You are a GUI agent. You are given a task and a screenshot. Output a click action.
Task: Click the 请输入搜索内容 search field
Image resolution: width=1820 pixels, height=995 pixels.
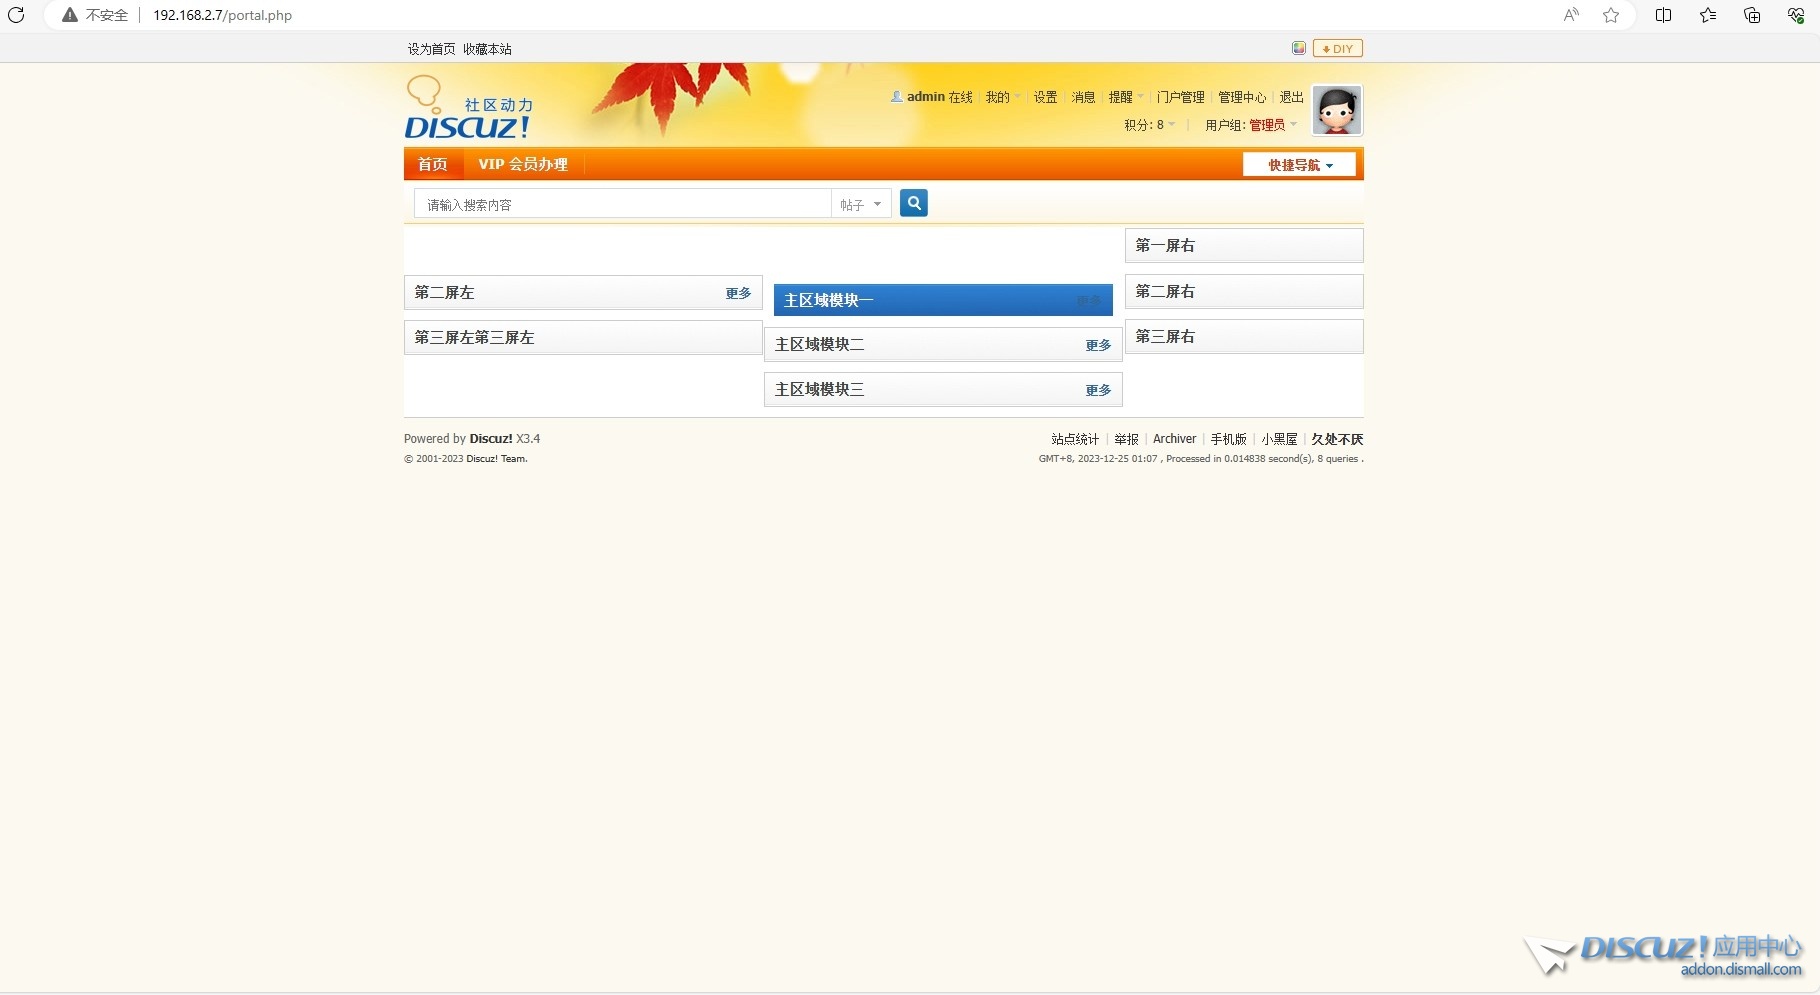tap(623, 204)
